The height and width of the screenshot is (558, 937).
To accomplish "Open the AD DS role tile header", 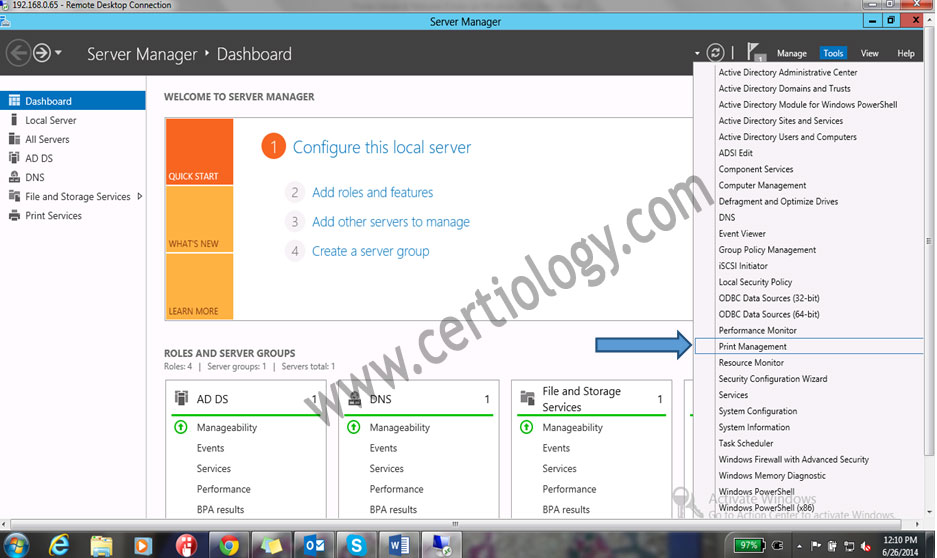I will pos(246,398).
